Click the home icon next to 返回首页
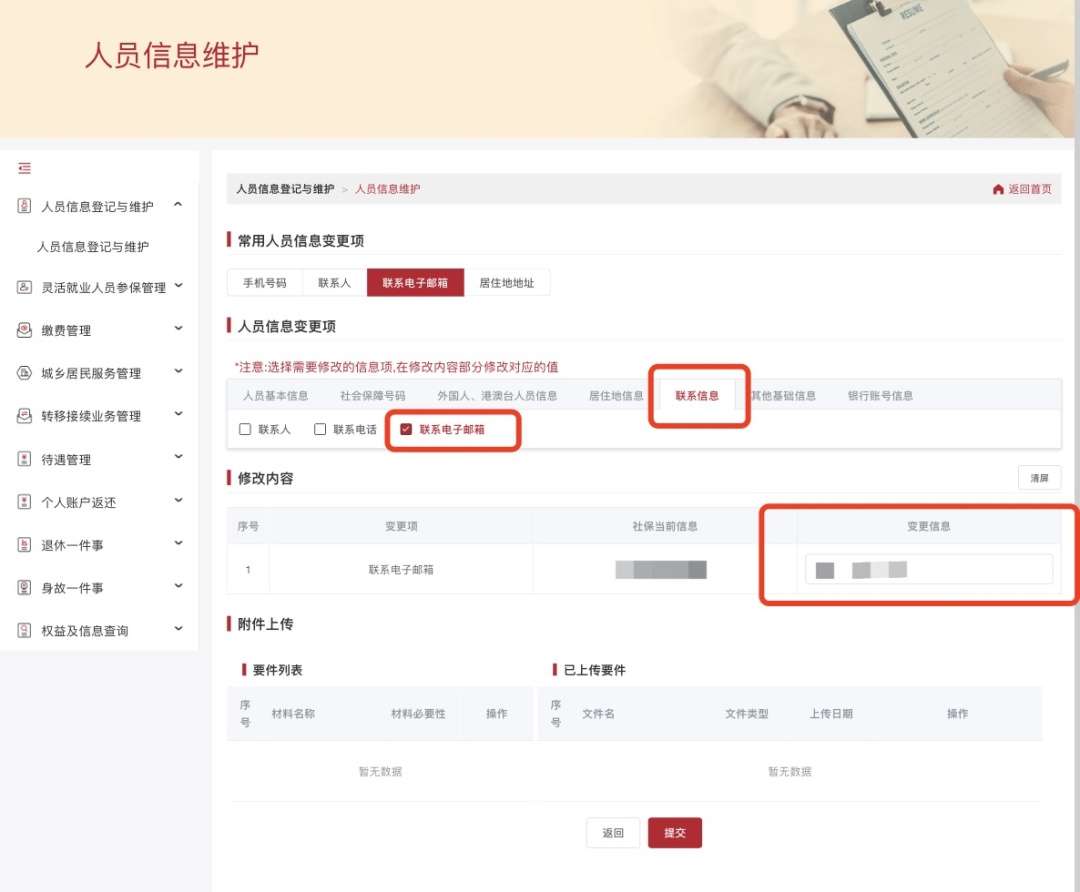This screenshot has height=892, width=1080. click(997, 188)
